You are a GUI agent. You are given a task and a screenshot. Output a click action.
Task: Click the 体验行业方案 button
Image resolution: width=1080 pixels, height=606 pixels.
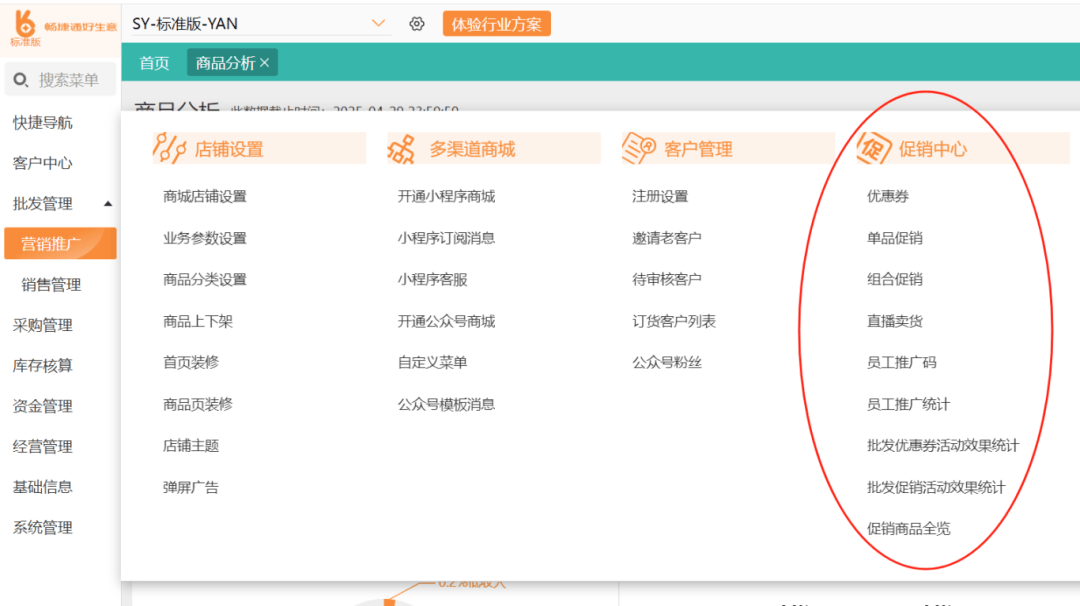(496, 22)
